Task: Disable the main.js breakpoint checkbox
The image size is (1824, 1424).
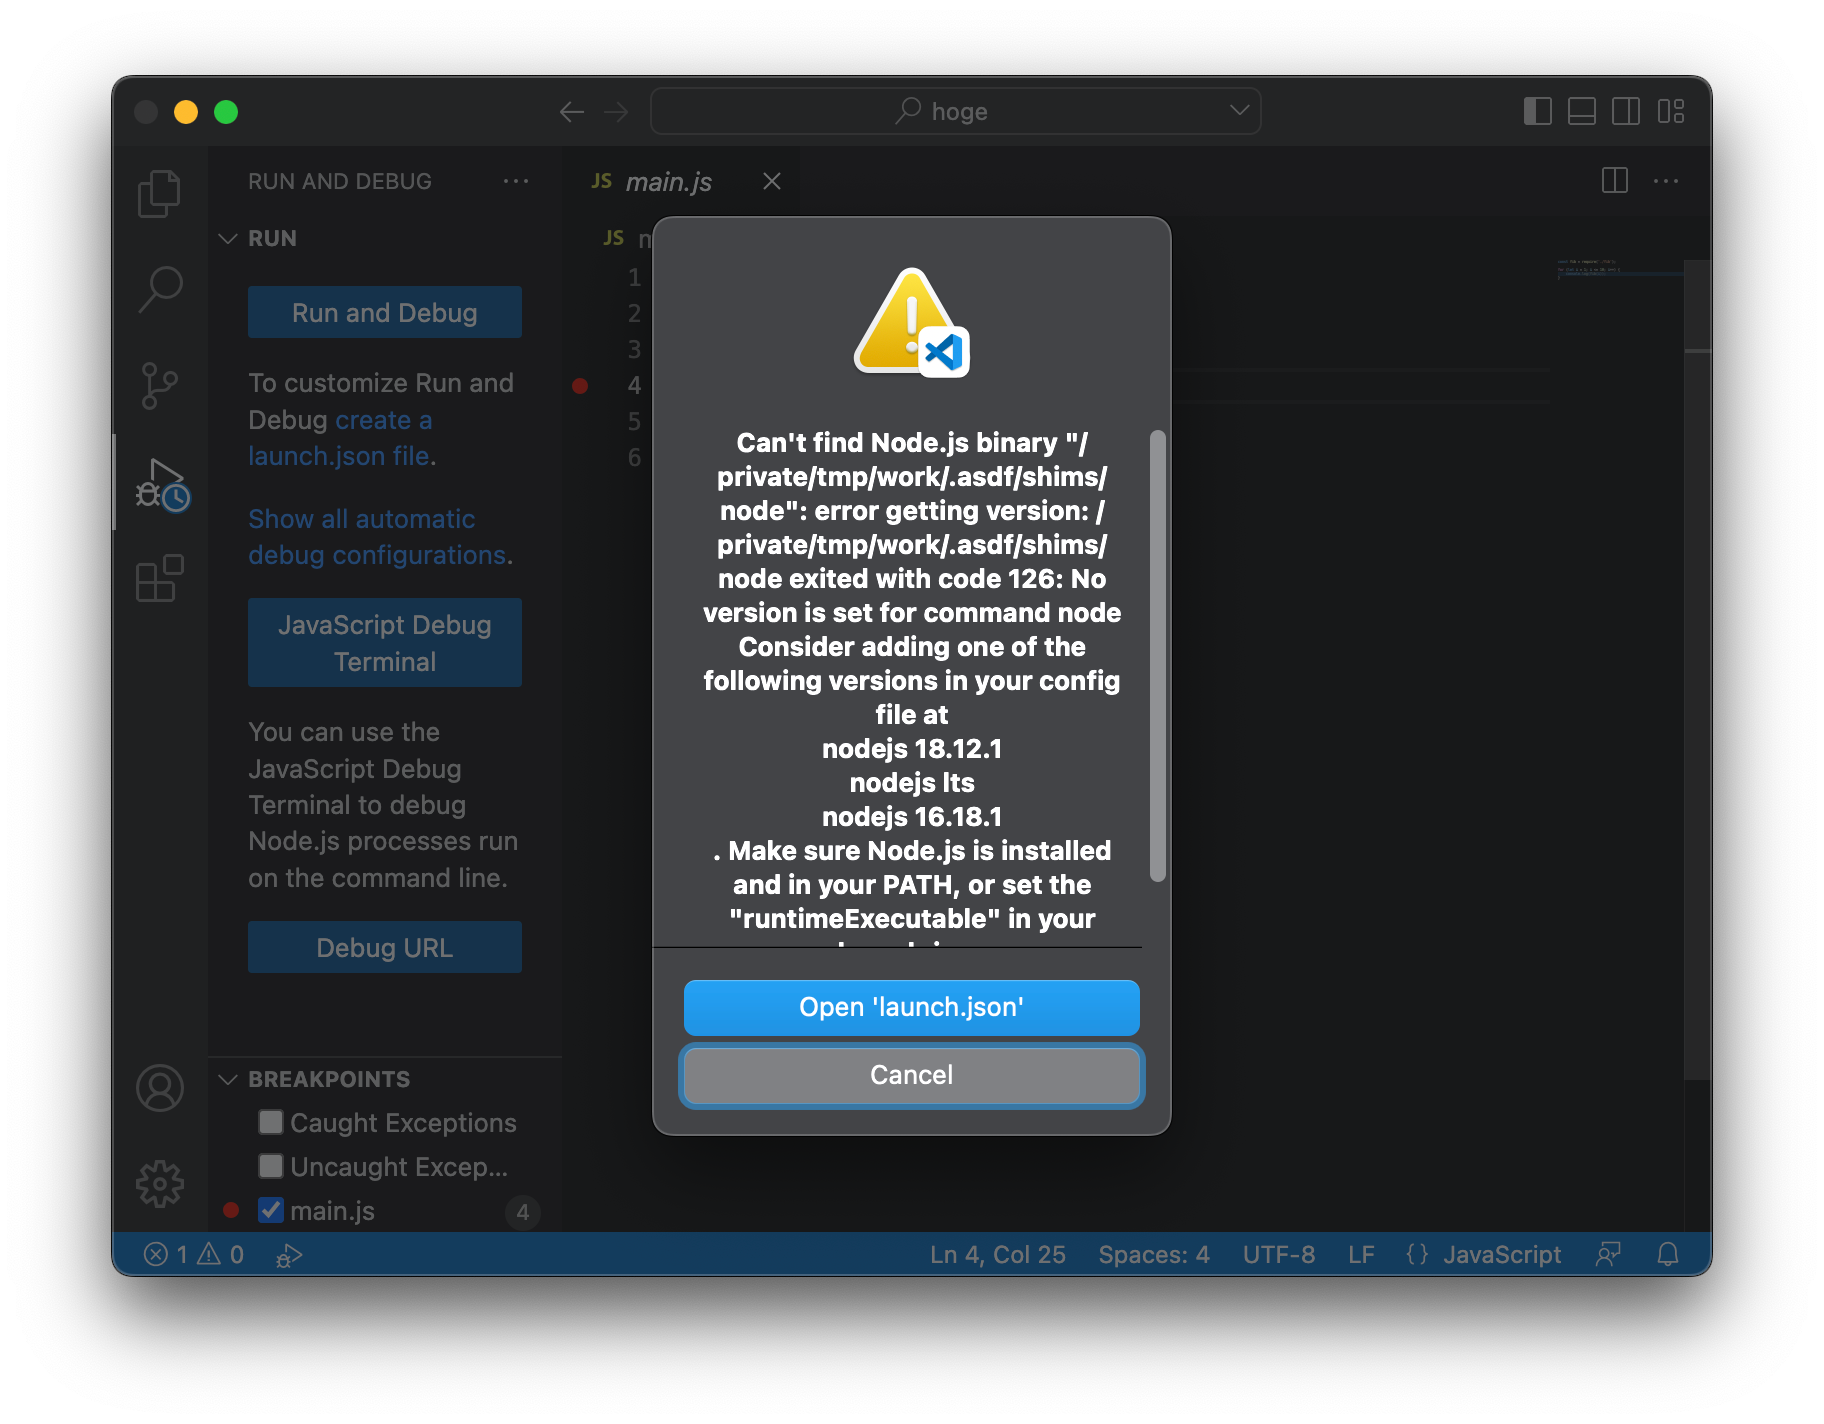Action: click(x=271, y=1210)
